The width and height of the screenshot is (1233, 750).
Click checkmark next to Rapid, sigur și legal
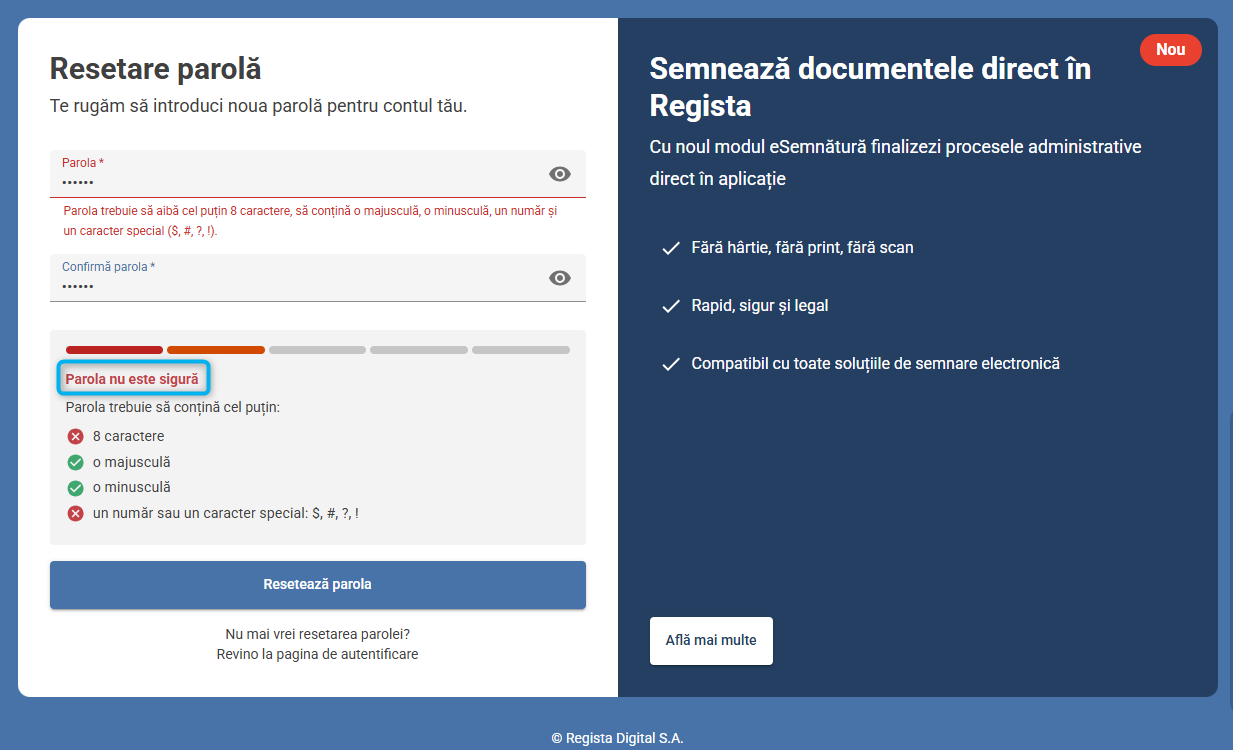tap(671, 306)
